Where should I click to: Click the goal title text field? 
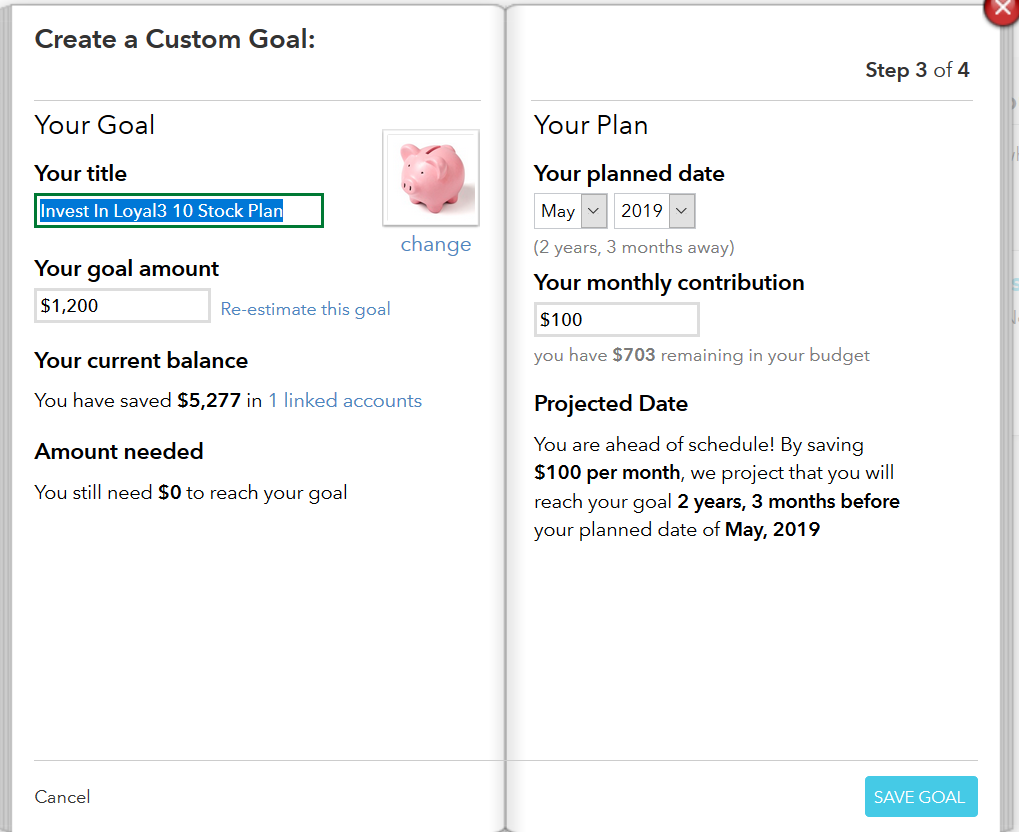tap(179, 211)
